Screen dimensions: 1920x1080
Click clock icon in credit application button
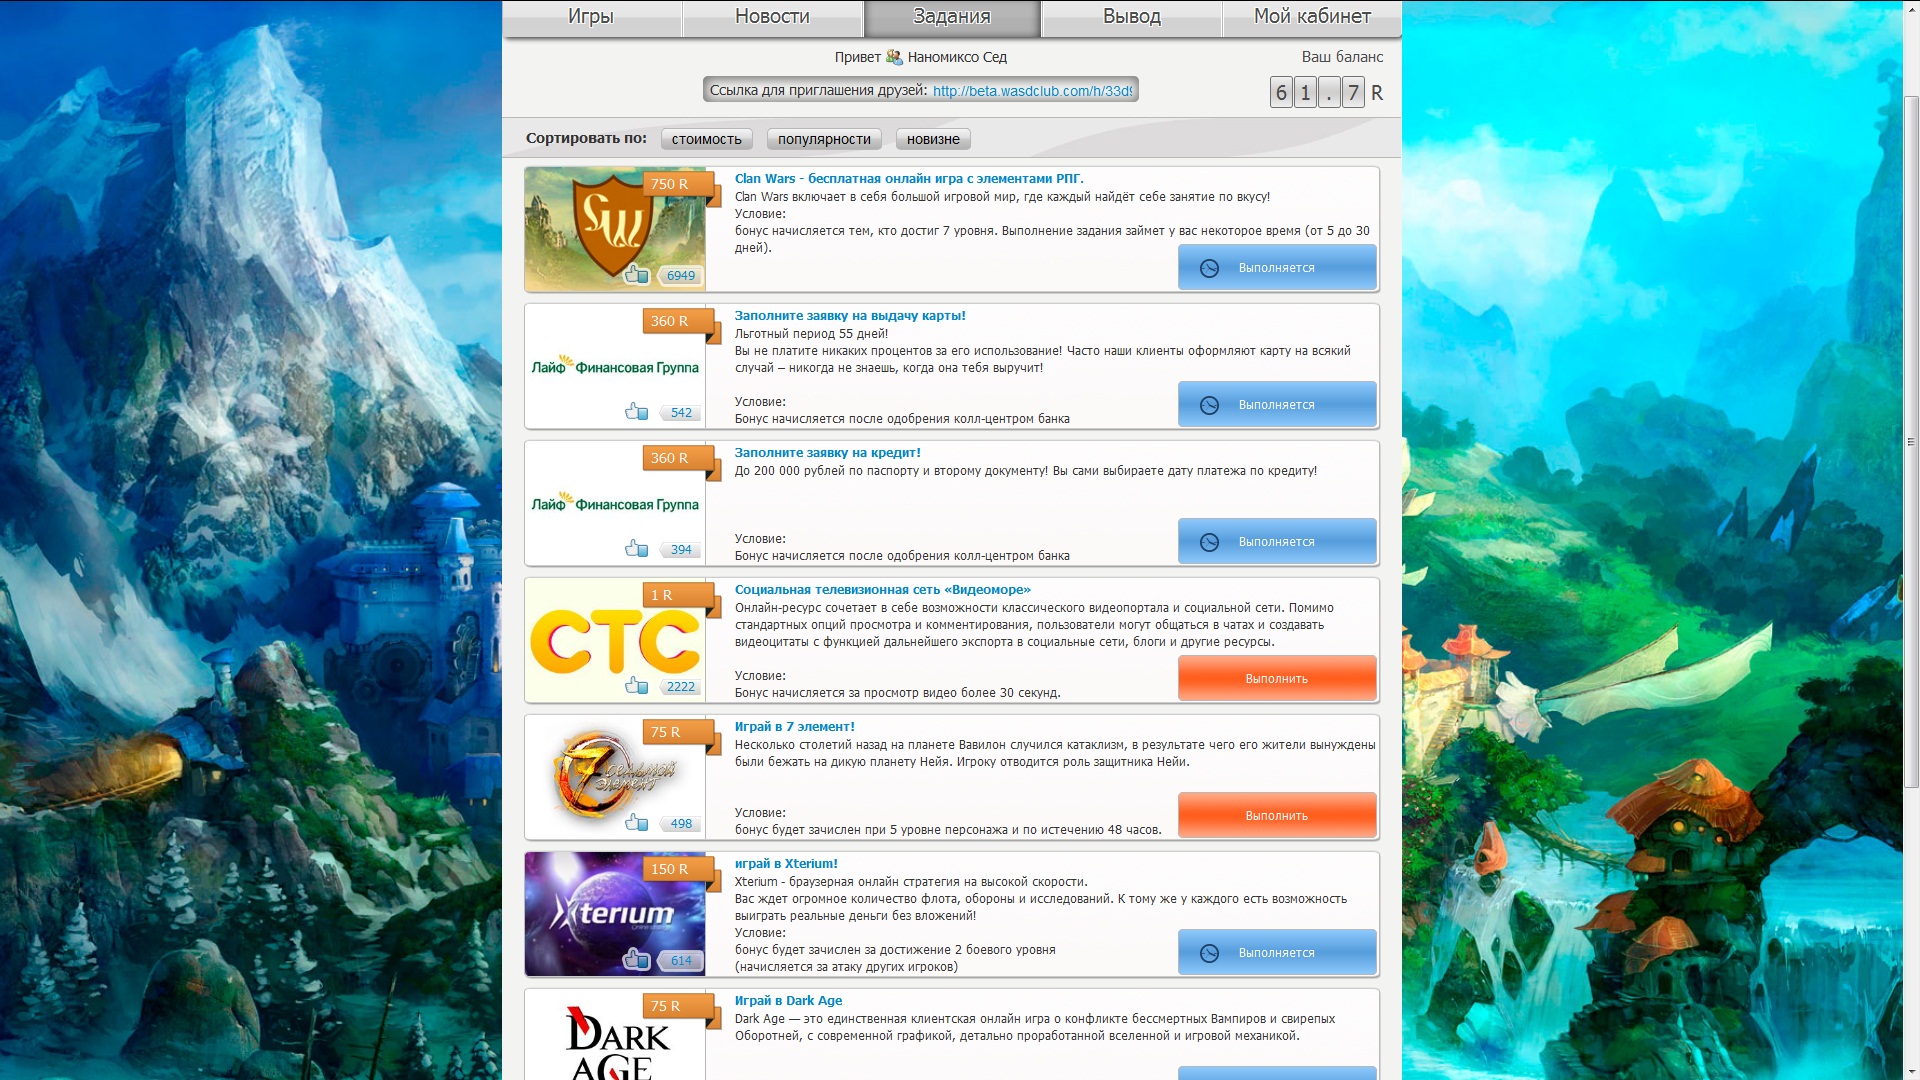click(1209, 542)
